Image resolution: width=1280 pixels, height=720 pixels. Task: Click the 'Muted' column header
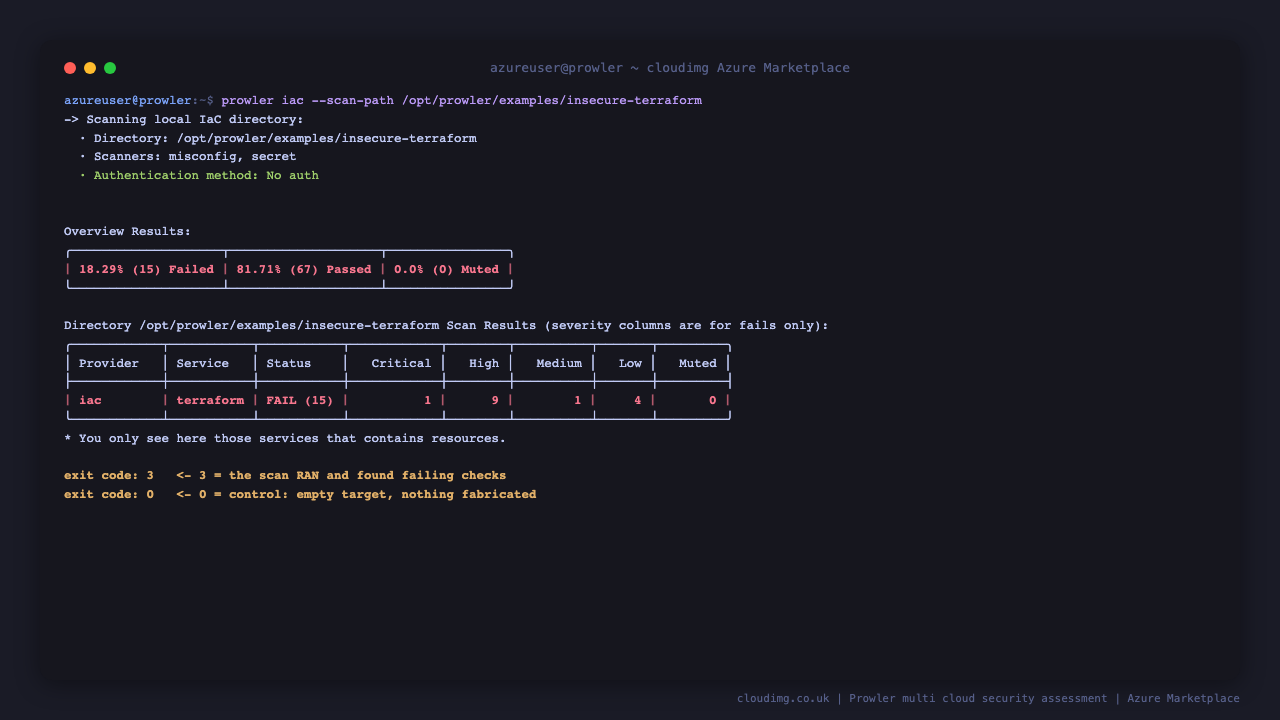(x=698, y=364)
